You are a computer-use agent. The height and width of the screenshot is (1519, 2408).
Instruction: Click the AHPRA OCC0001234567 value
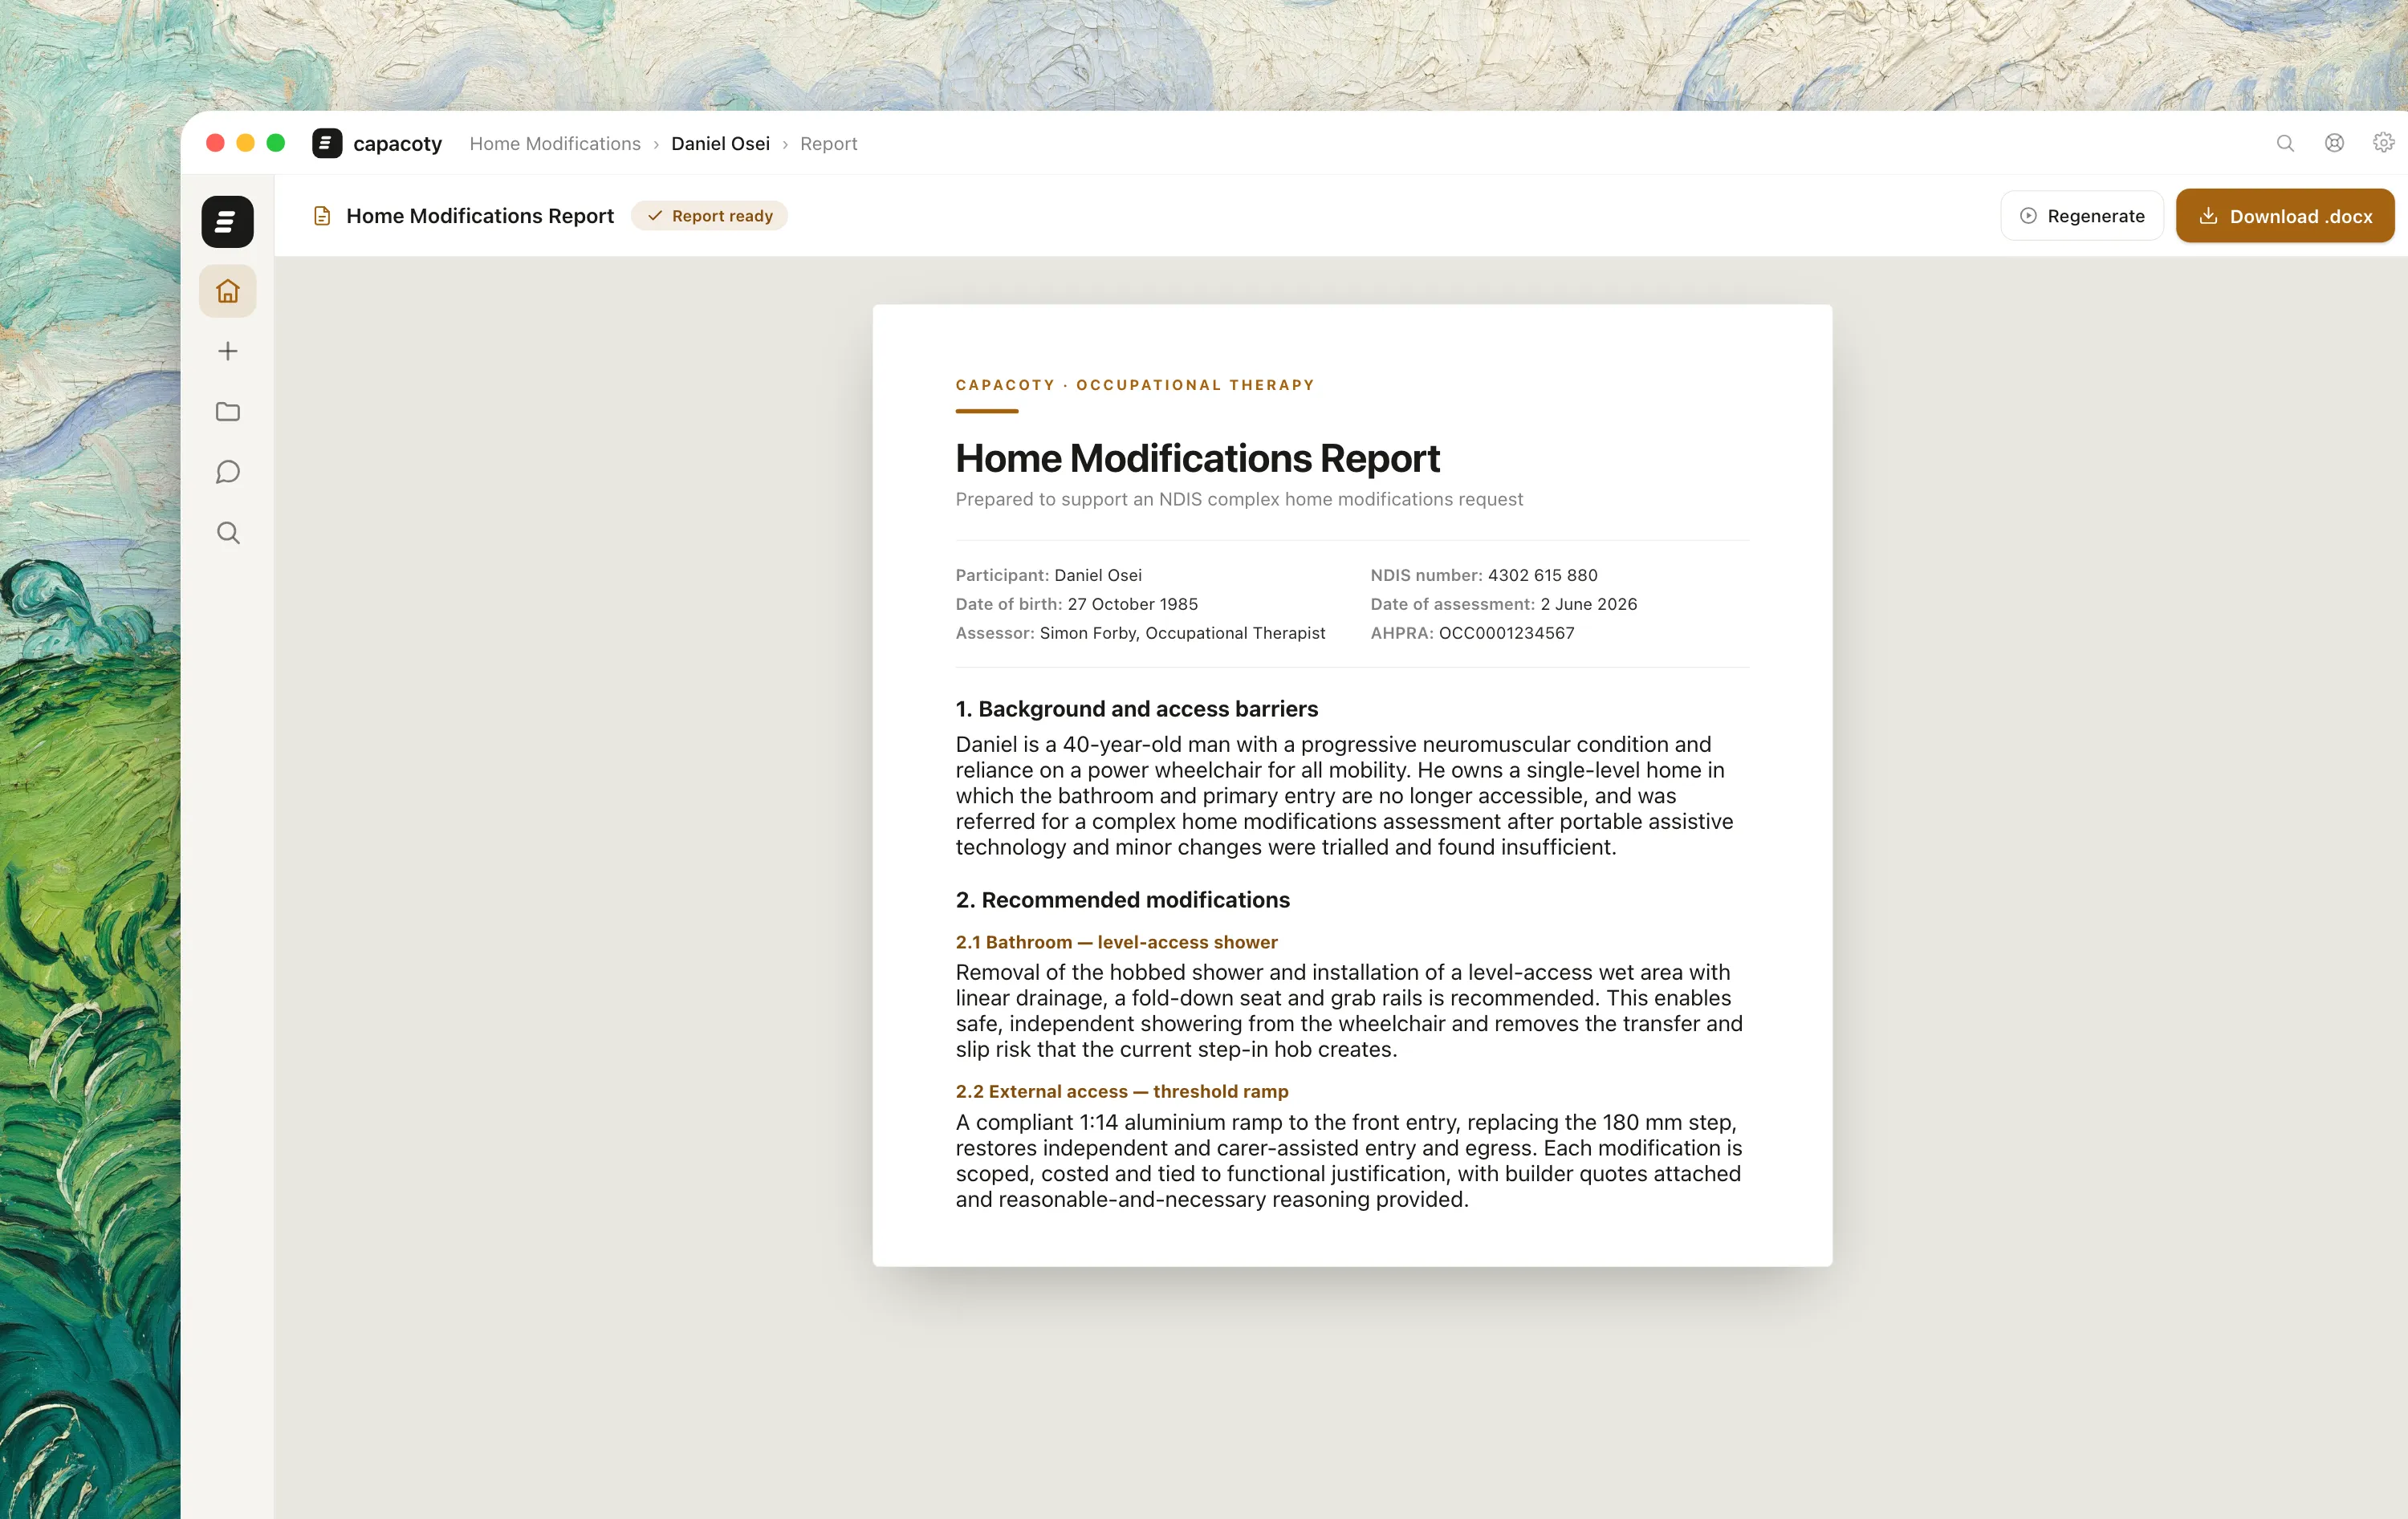pos(1506,633)
